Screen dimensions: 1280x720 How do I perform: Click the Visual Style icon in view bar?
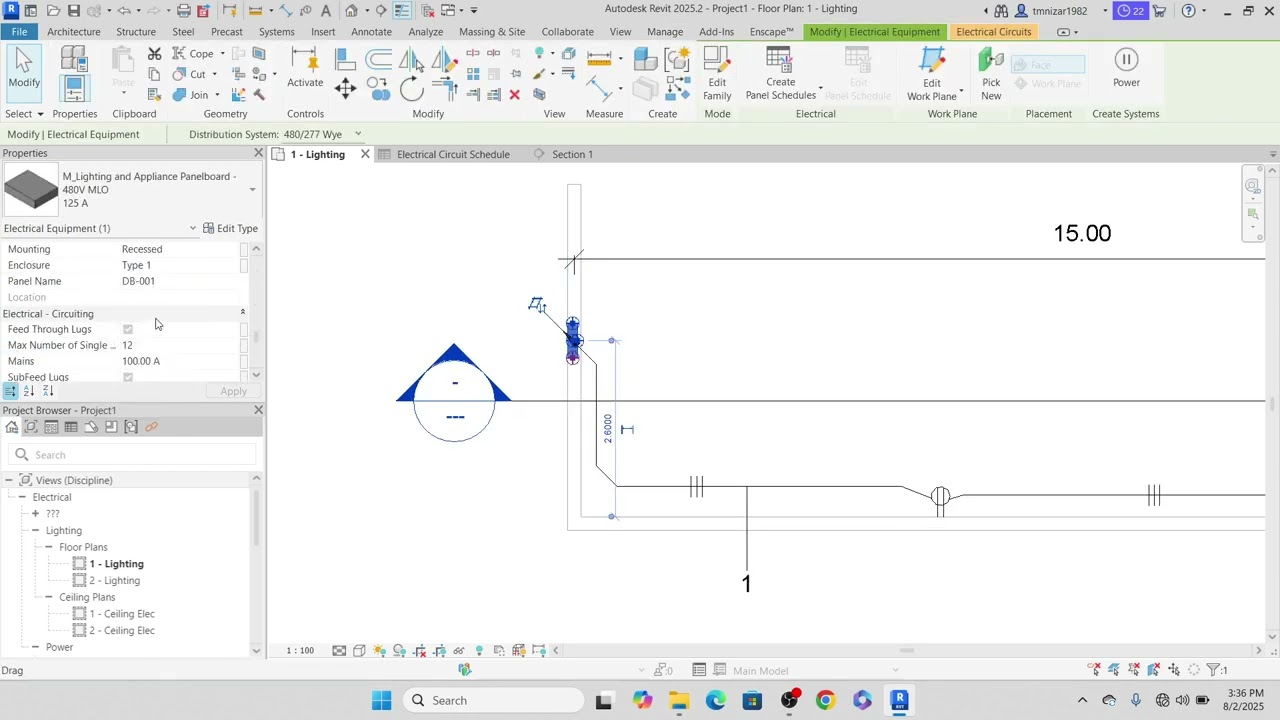[x=359, y=651]
